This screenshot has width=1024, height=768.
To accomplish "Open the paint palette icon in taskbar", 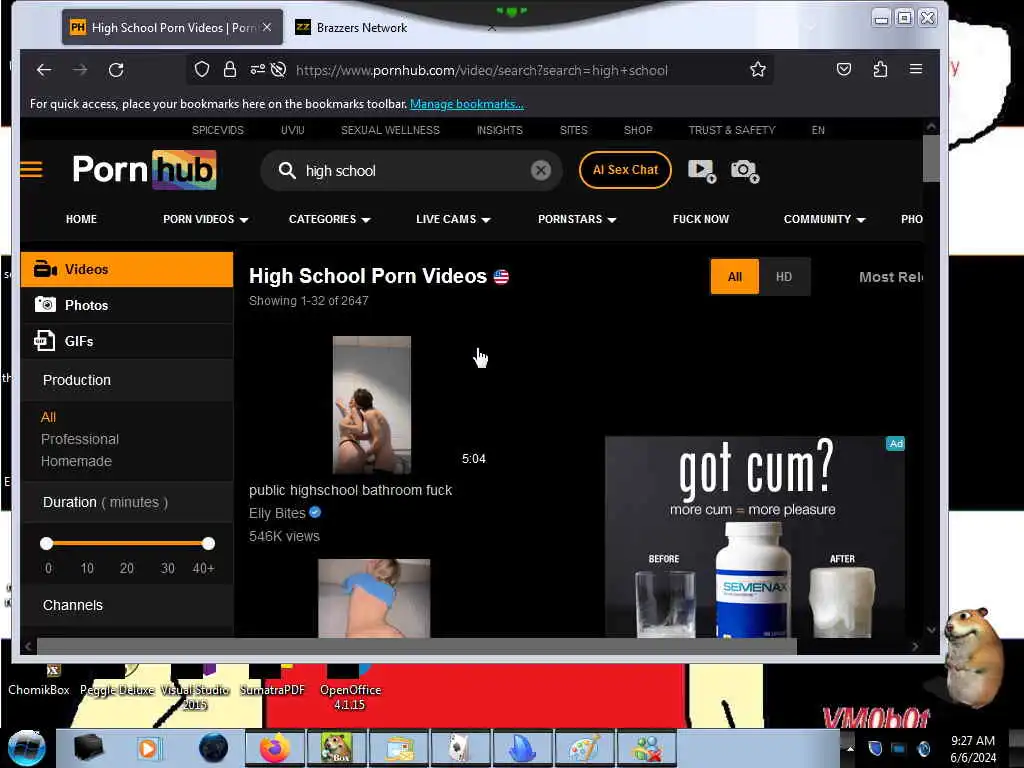I will pos(584,748).
